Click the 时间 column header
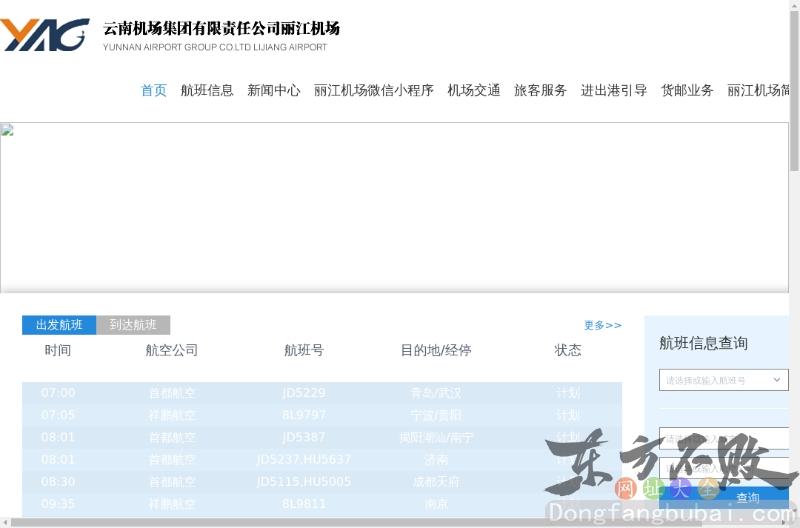 tap(58, 350)
